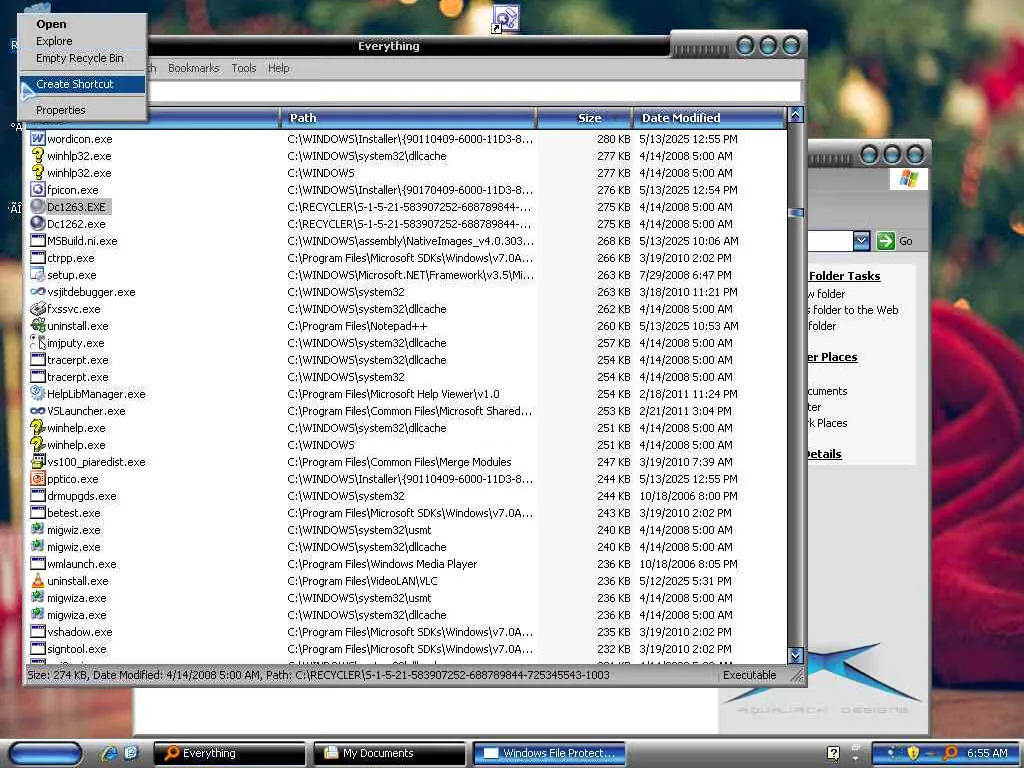
Task: Click the vsjitdebugger.exe infinity icon
Action: click(38, 291)
